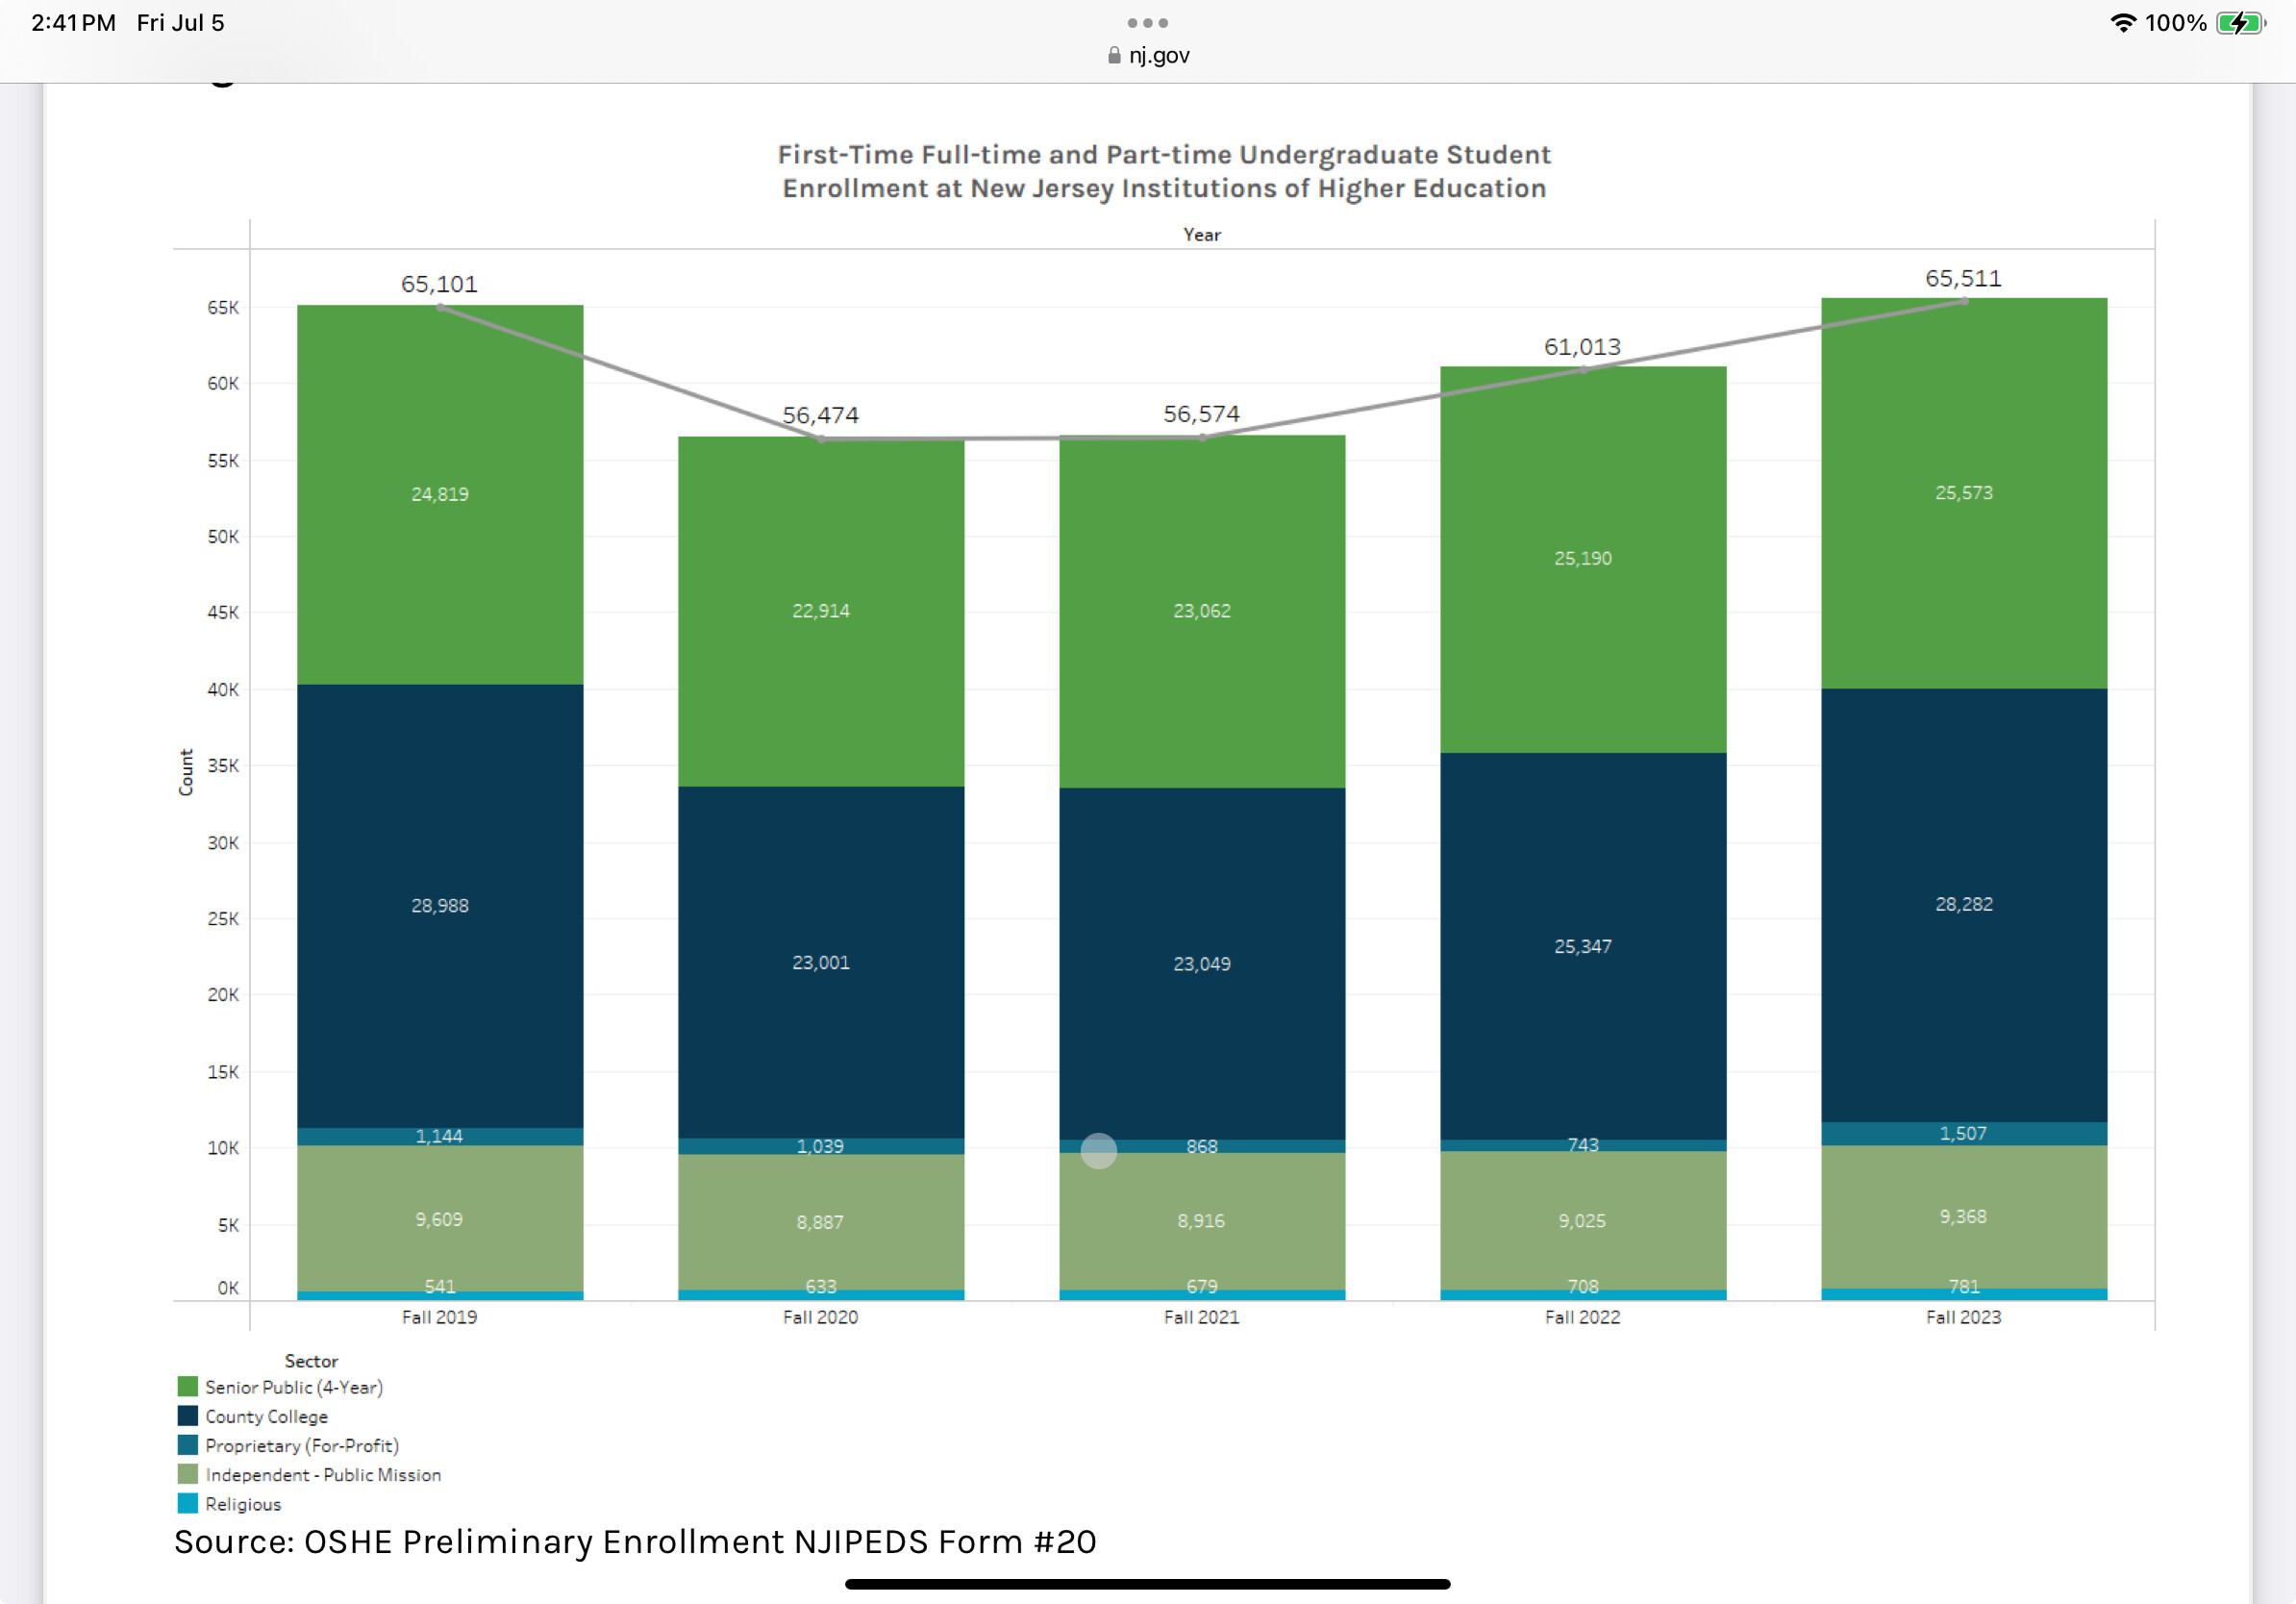Click the Senior Public (4-Year) green legend swatch
This screenshot has width=2296, height=1604.
(x=187, y=1387)
